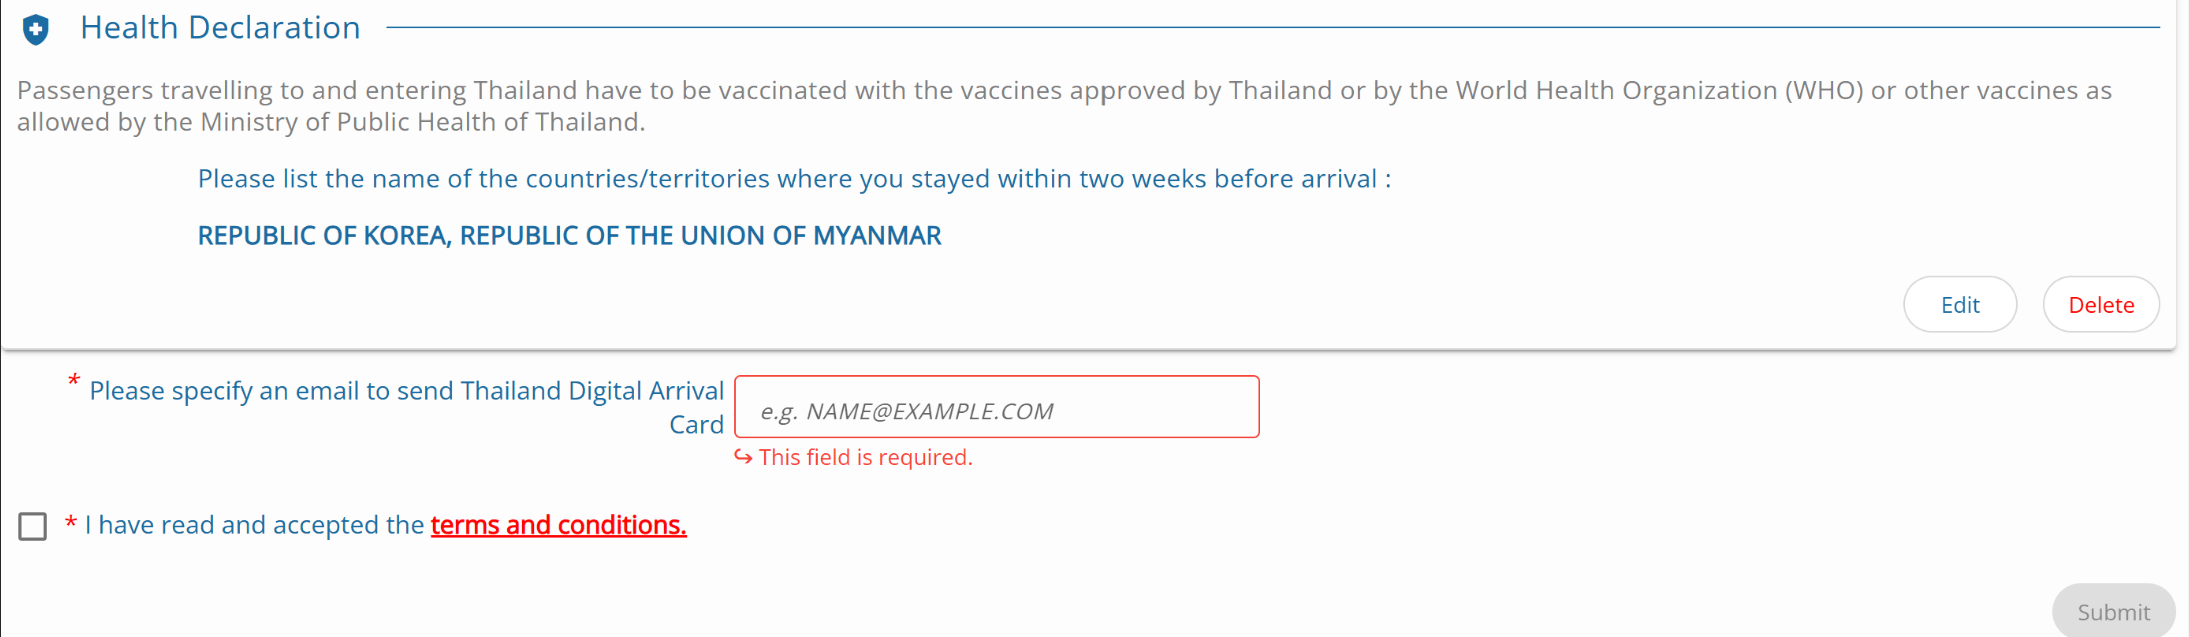Click the Submit button
The height and width of the screenshot is (637, 2190).
(x=2113, y=612)
